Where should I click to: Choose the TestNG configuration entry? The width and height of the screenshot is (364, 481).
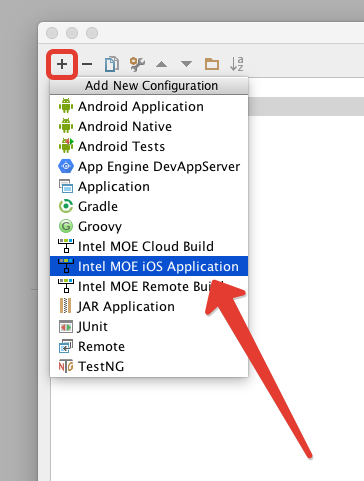[149, 366]
